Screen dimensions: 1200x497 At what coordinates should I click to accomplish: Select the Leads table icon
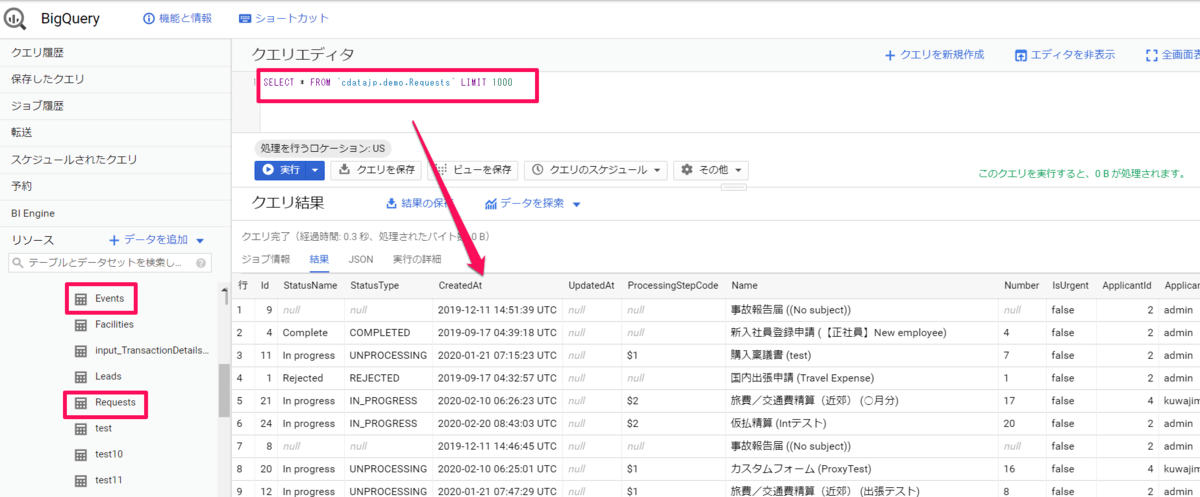point(81,376)
